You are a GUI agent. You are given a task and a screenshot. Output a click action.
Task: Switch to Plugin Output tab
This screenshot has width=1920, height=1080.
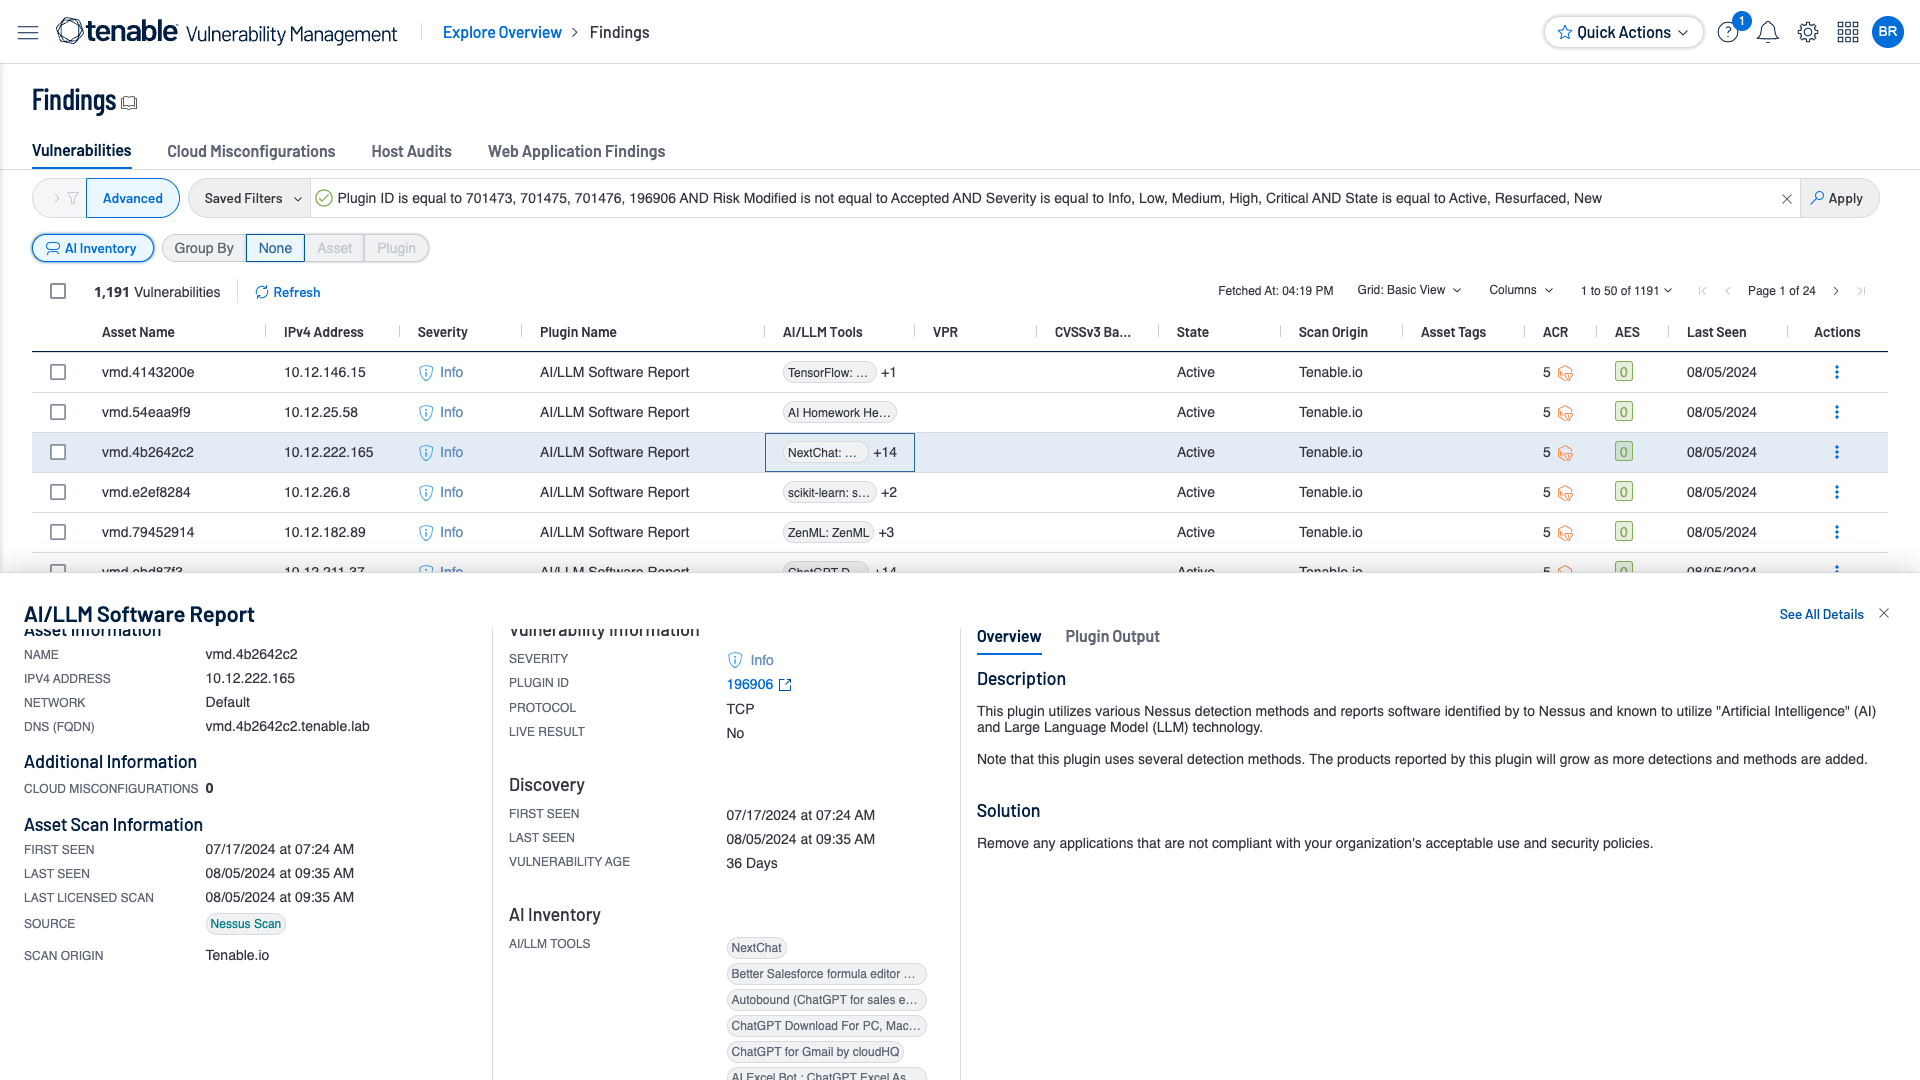1112,637
